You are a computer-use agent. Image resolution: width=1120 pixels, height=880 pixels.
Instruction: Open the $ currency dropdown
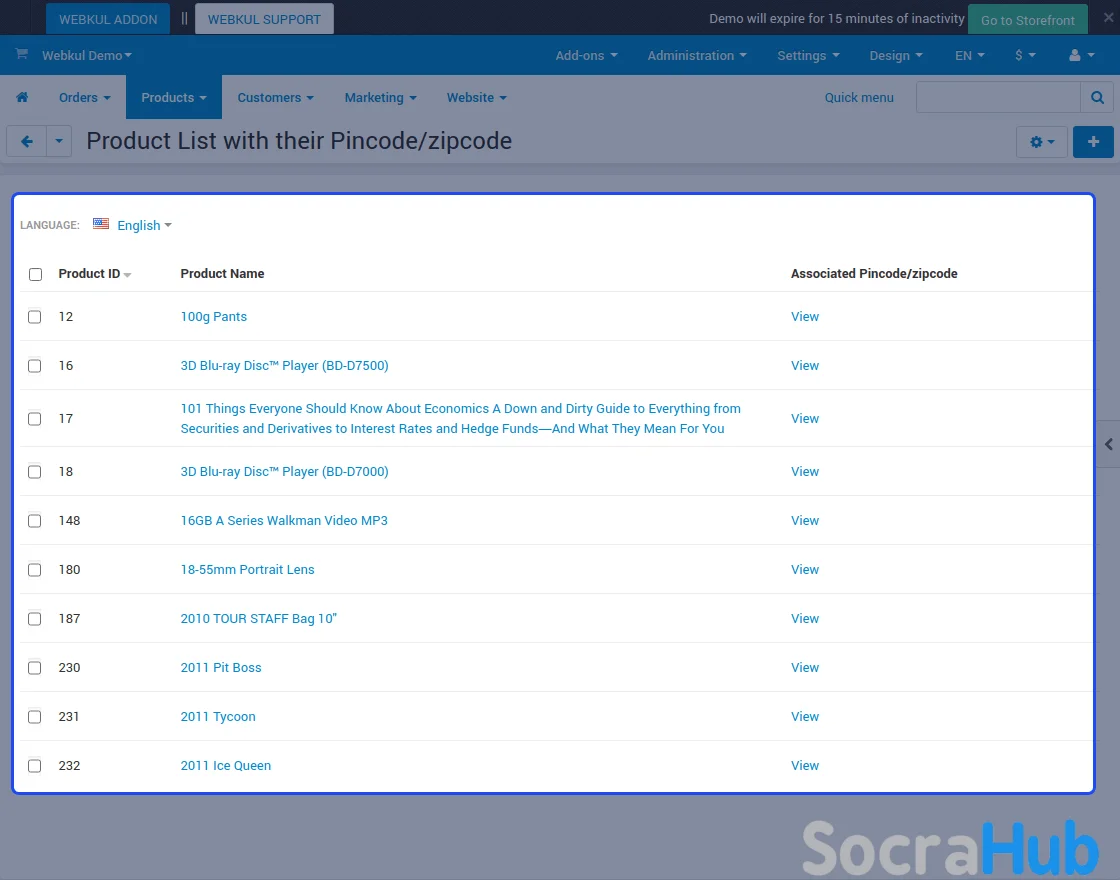(x=1025, y=55)
